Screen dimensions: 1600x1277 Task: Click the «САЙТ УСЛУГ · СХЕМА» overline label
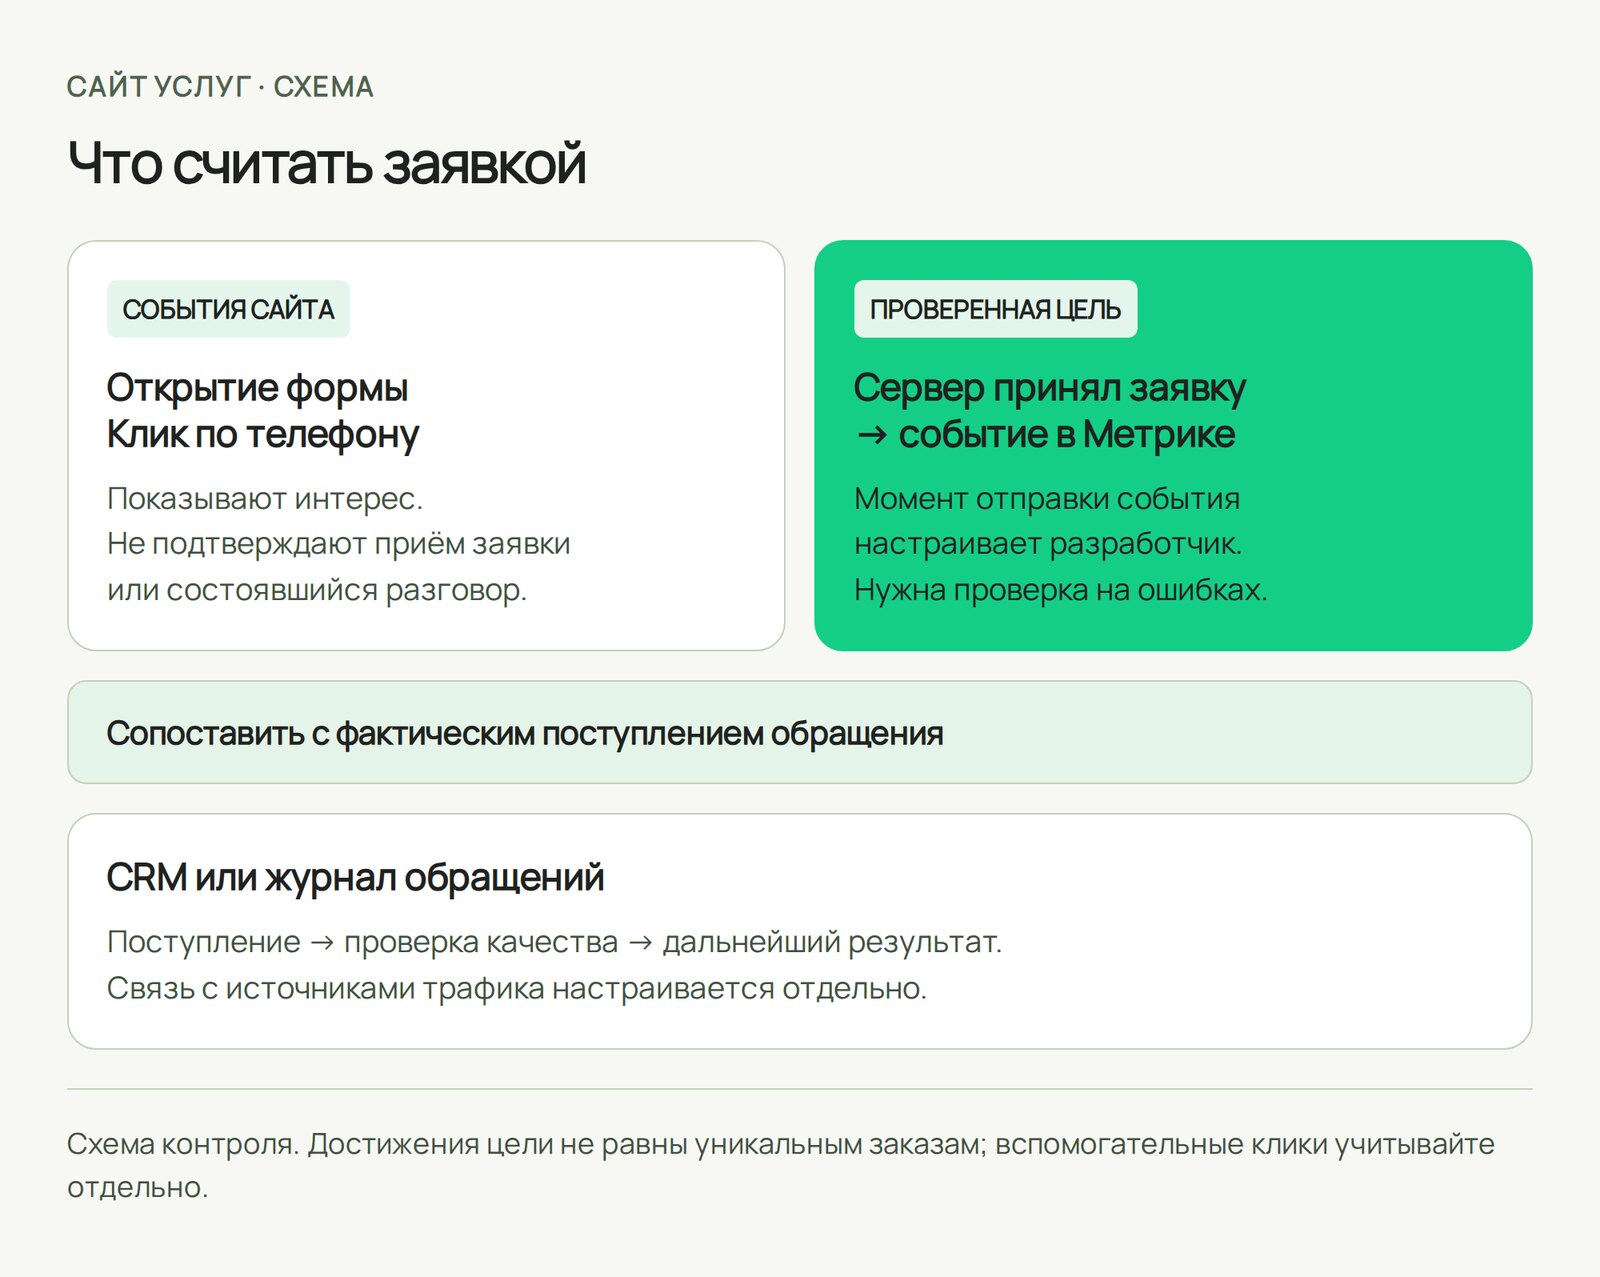point(220,87)
